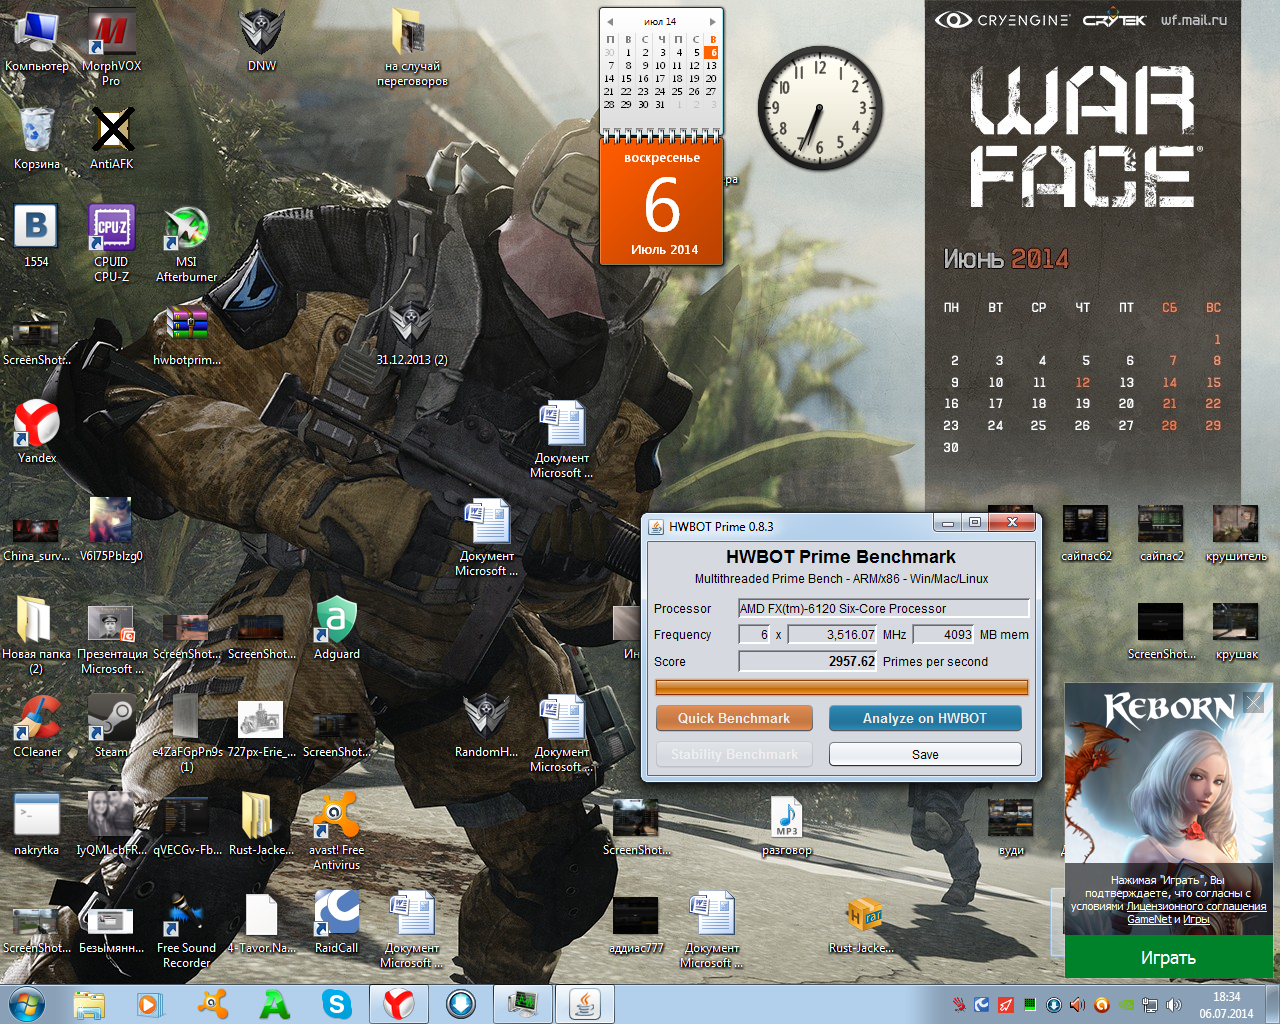Open the GameNet link in the ad
The width and height of the screenshot is (1280, 1024).
[x=1149, y=919]
